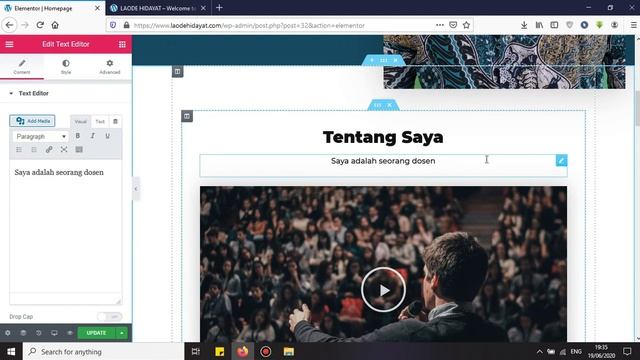Switch to the LAODE HIDAYAT browser tab
This screenshot has height=360, width=640.
[x=158, y=8]
